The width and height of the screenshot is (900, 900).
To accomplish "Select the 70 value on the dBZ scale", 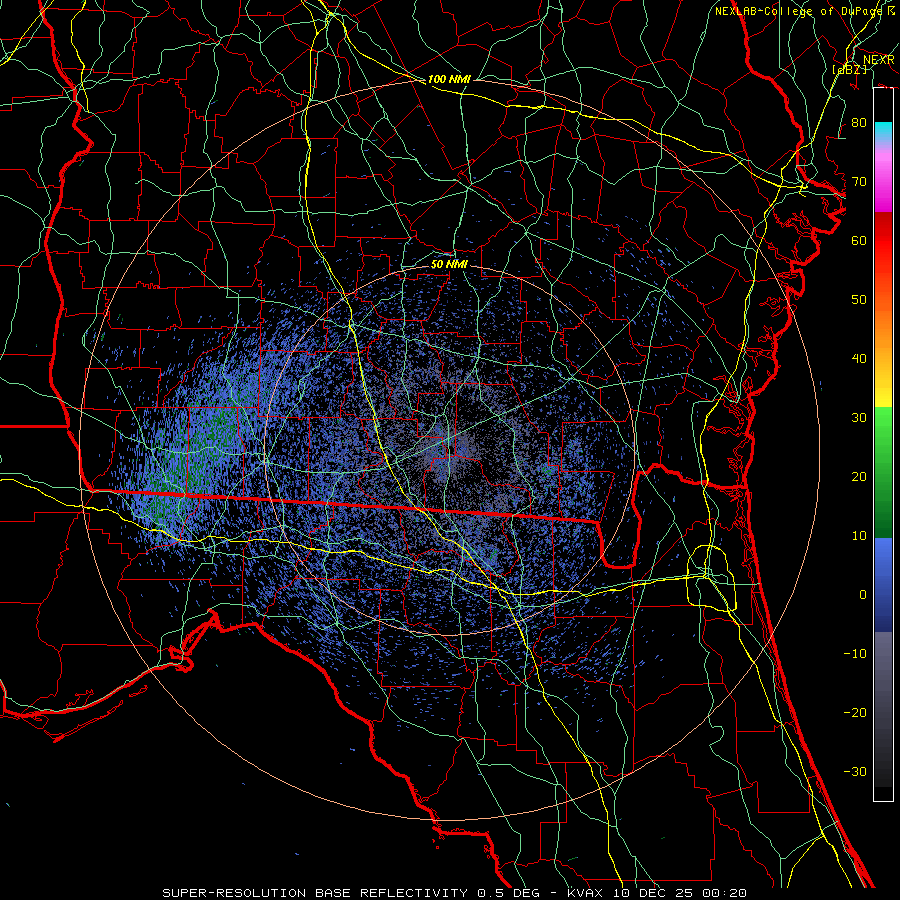I will (859, 181).
